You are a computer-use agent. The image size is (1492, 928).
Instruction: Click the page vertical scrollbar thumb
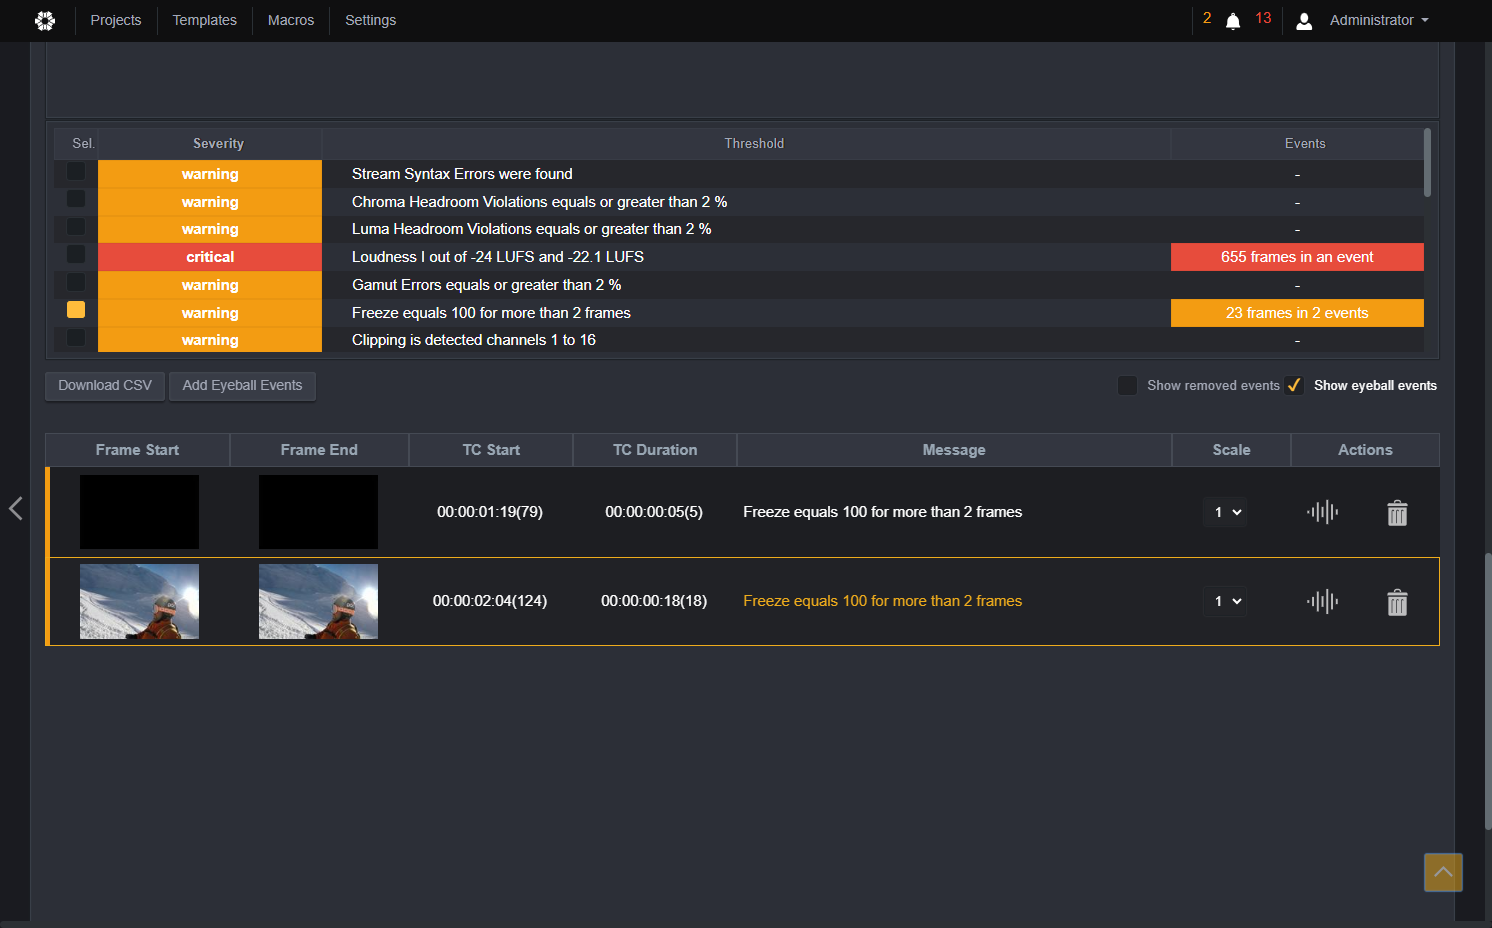click(1487, 690)
